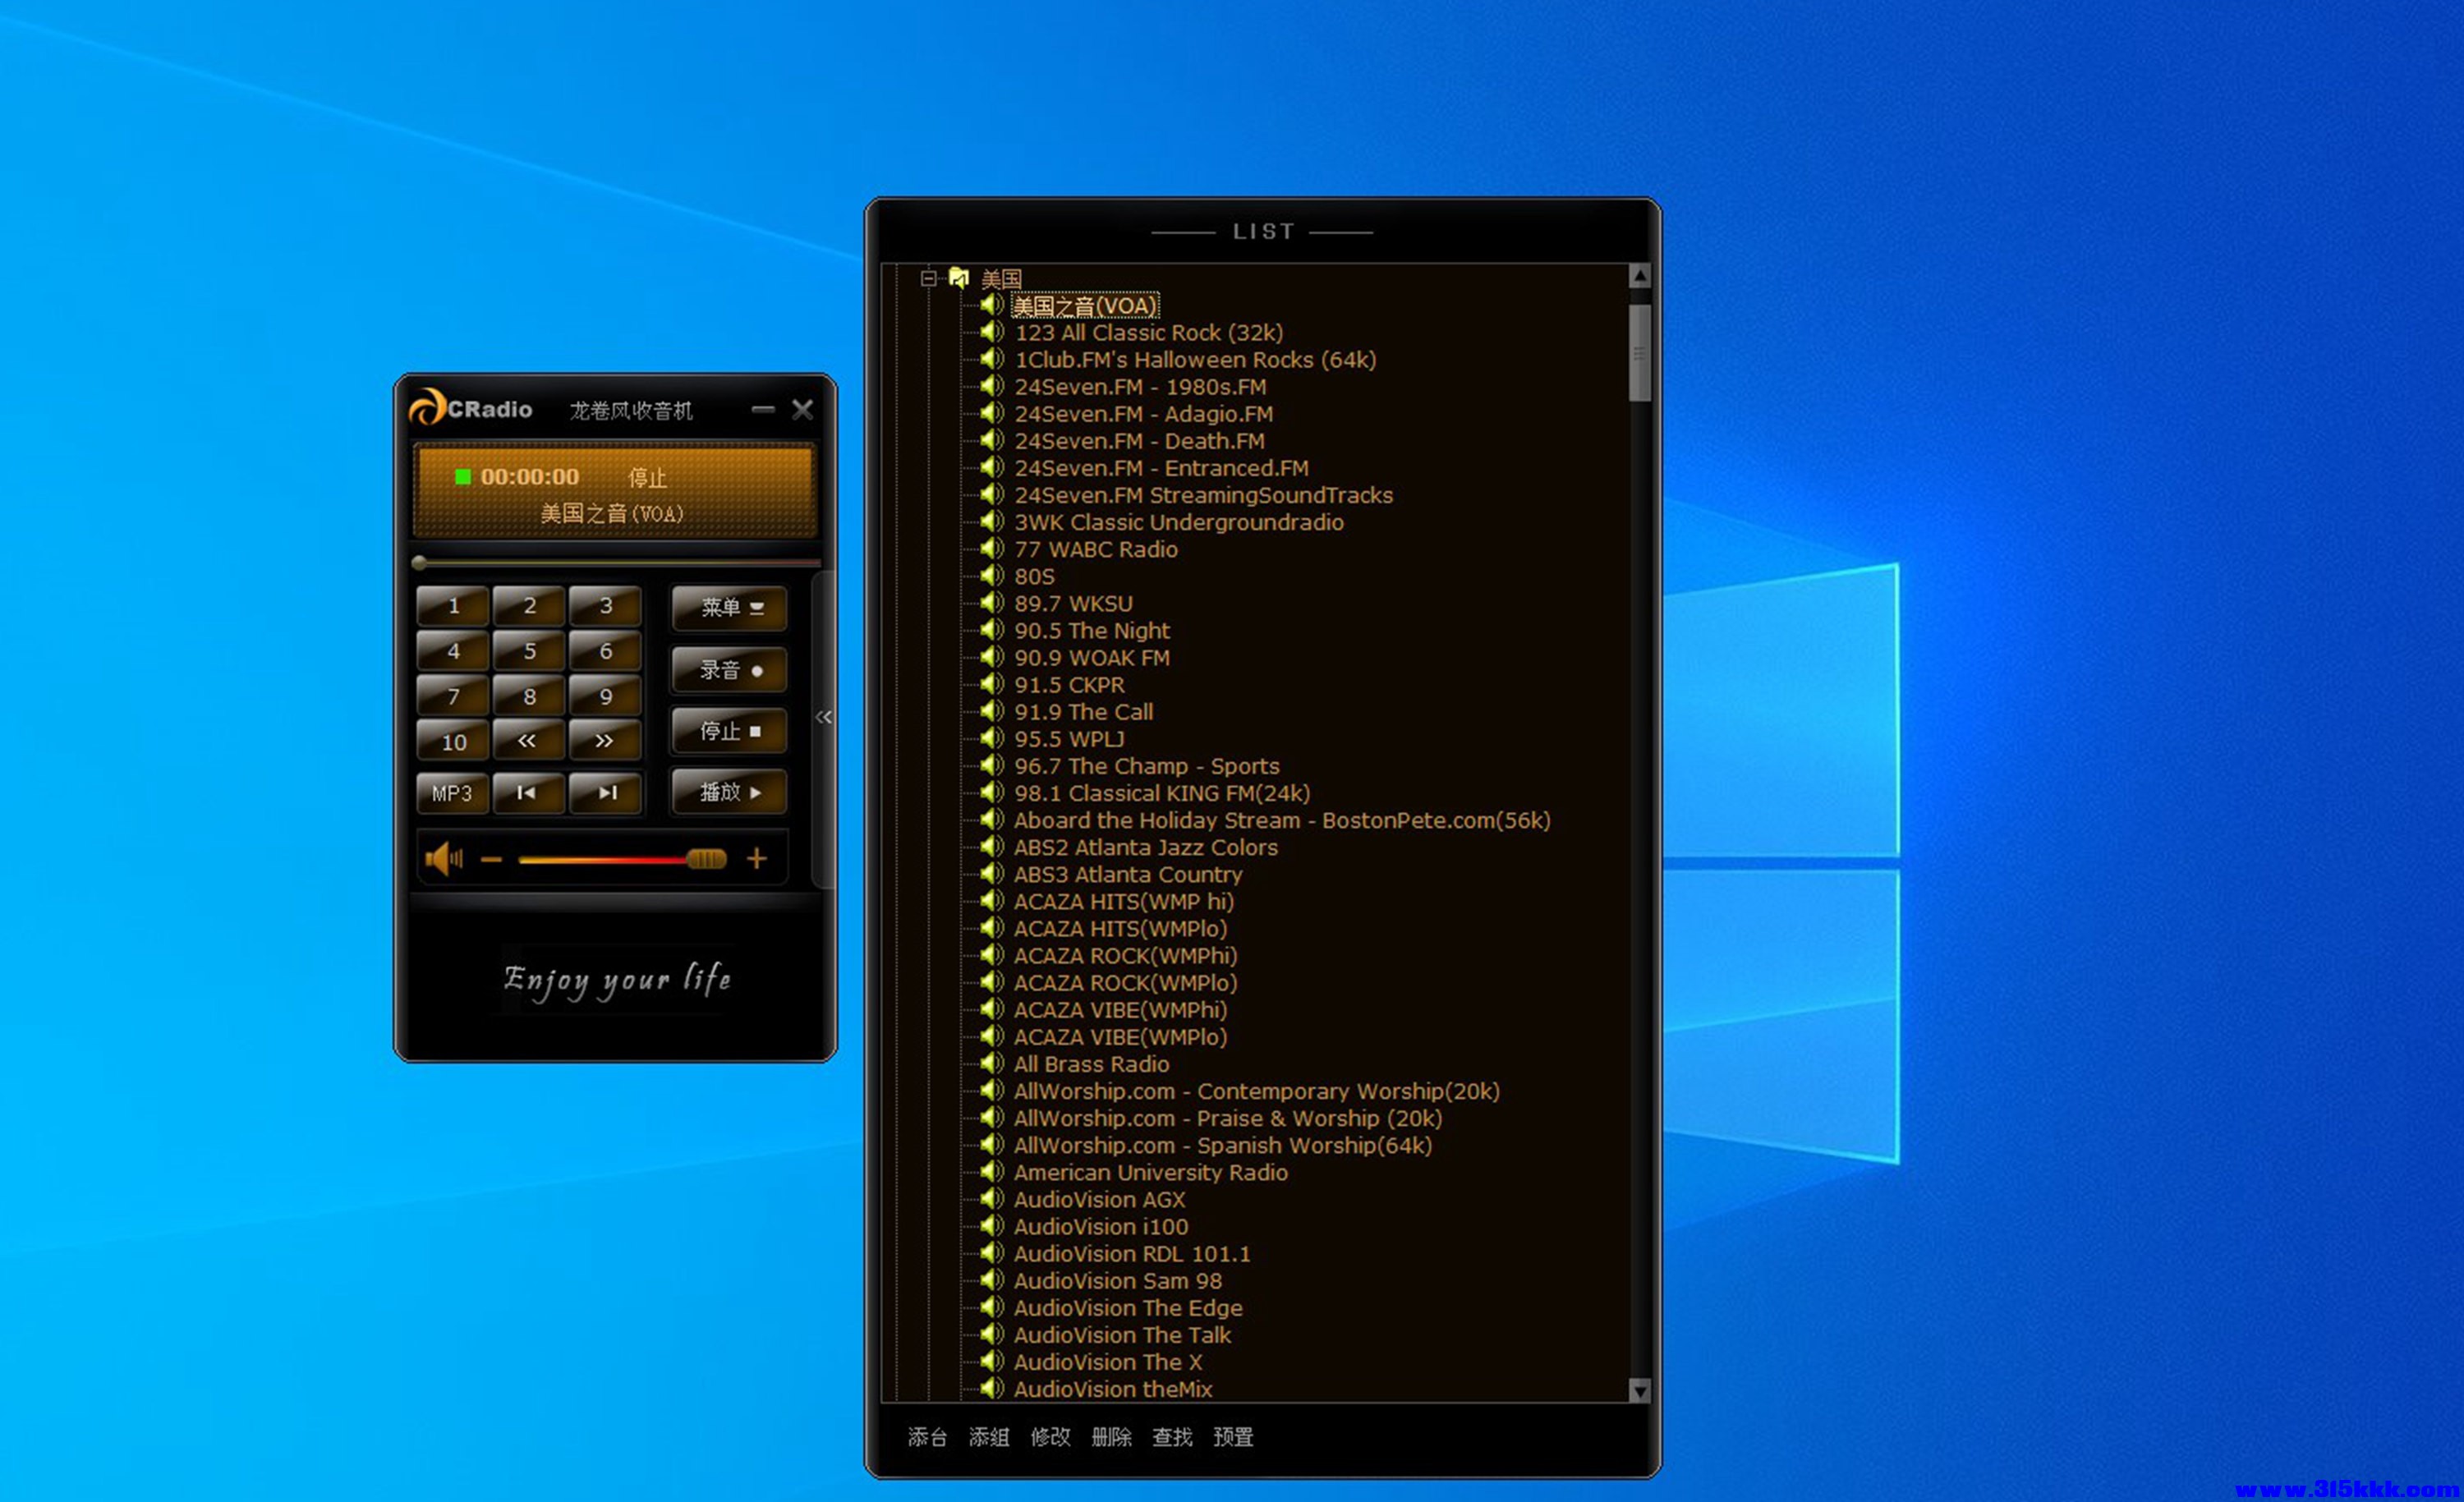
Task: Click speaker icon beside 90.5 The Night
Action: [991, 630]
